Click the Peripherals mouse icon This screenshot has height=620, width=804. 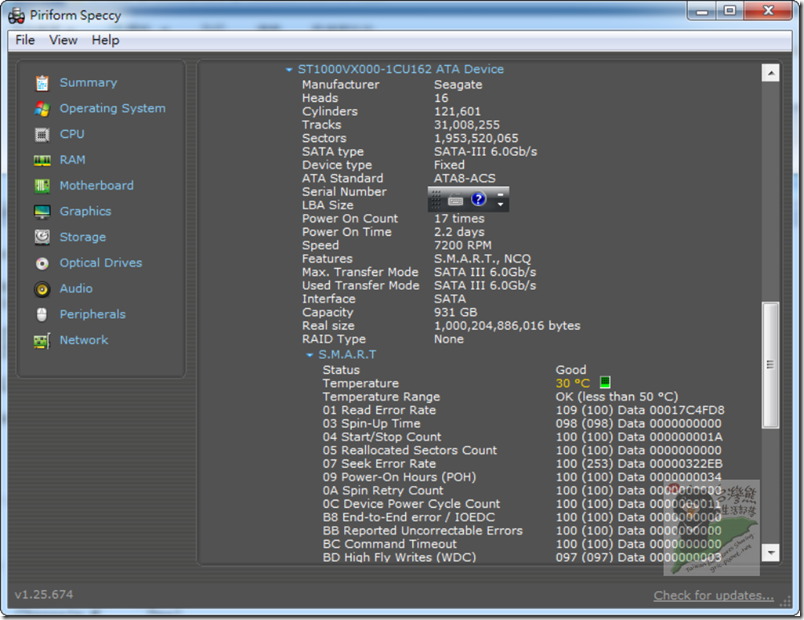(x=42, y=314)
